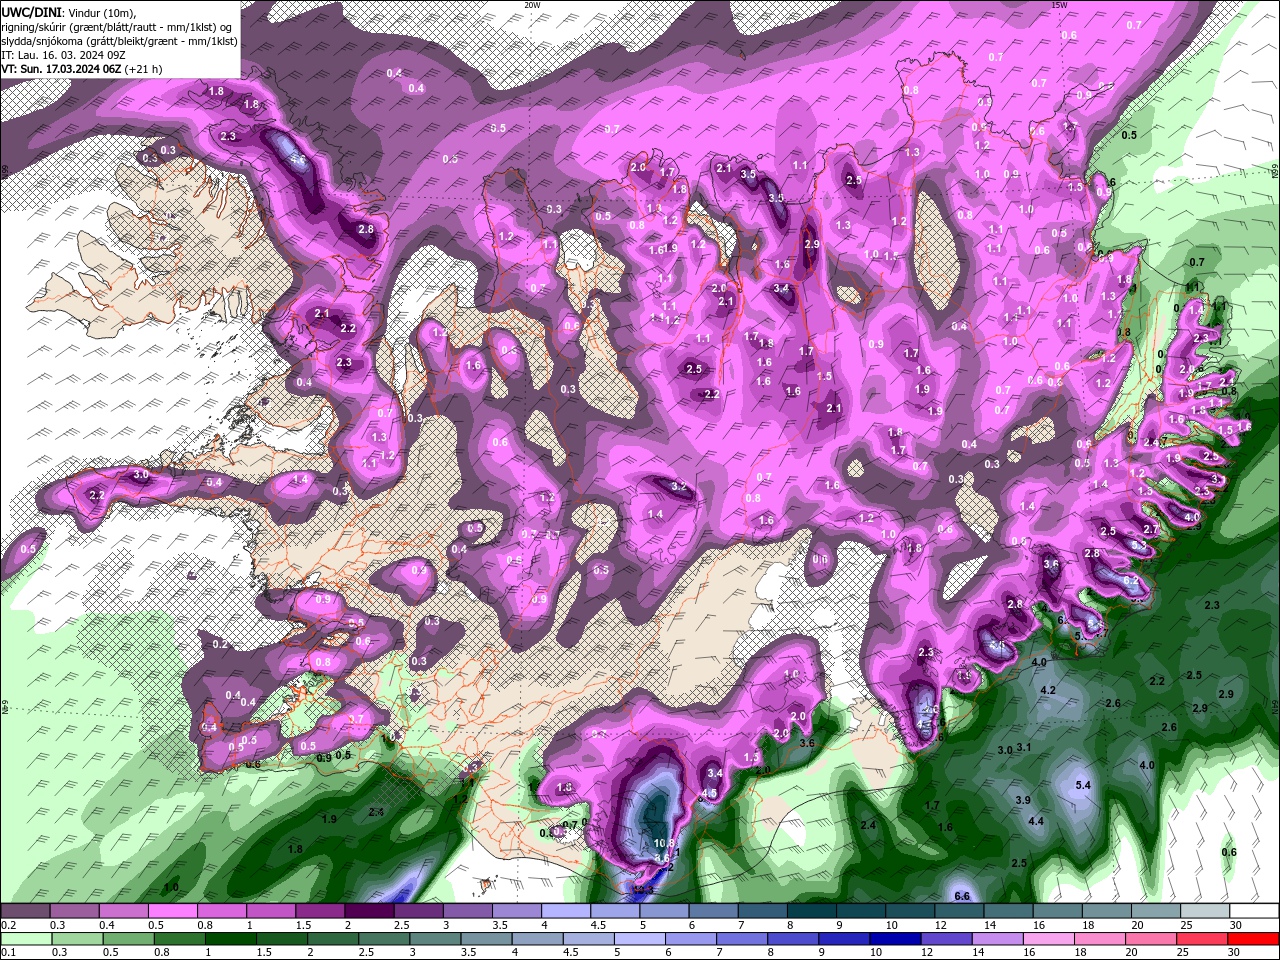The width and height of the screenshot is (1280, 960).
Task: Click the palest green 0.1 swatch in lower legend
Action: point(25,939)
